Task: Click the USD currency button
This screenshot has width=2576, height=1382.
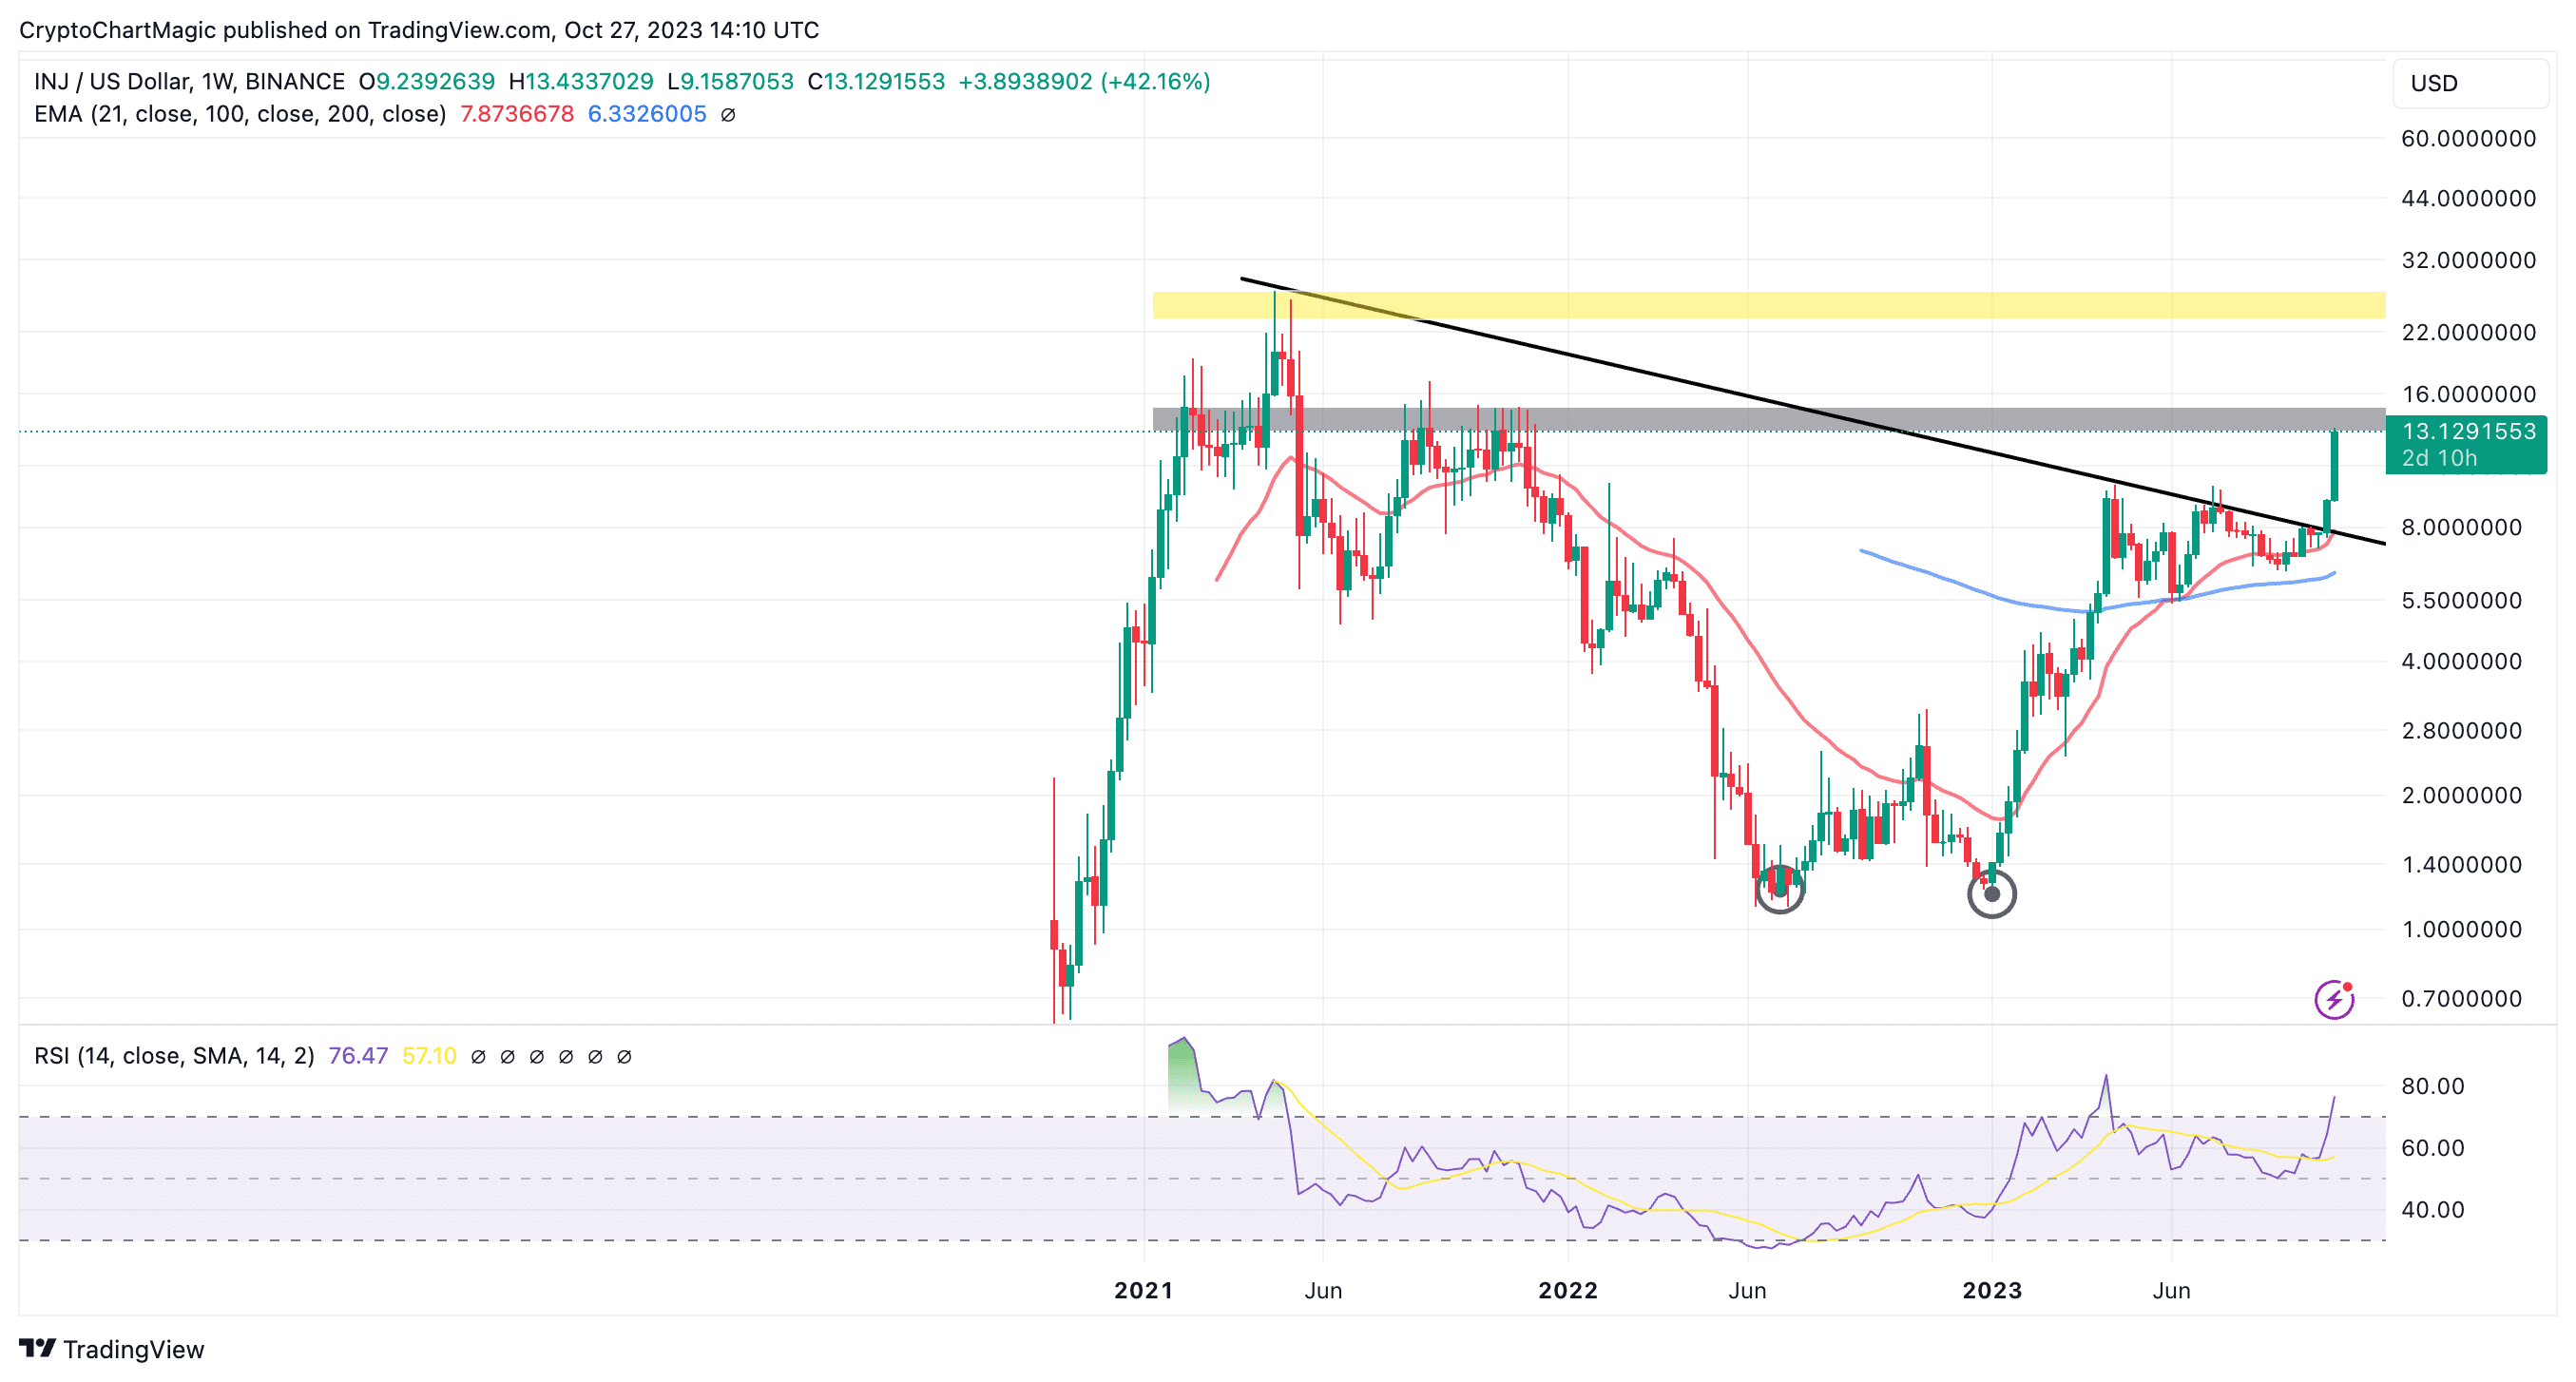Action: tap(2470, 83)
